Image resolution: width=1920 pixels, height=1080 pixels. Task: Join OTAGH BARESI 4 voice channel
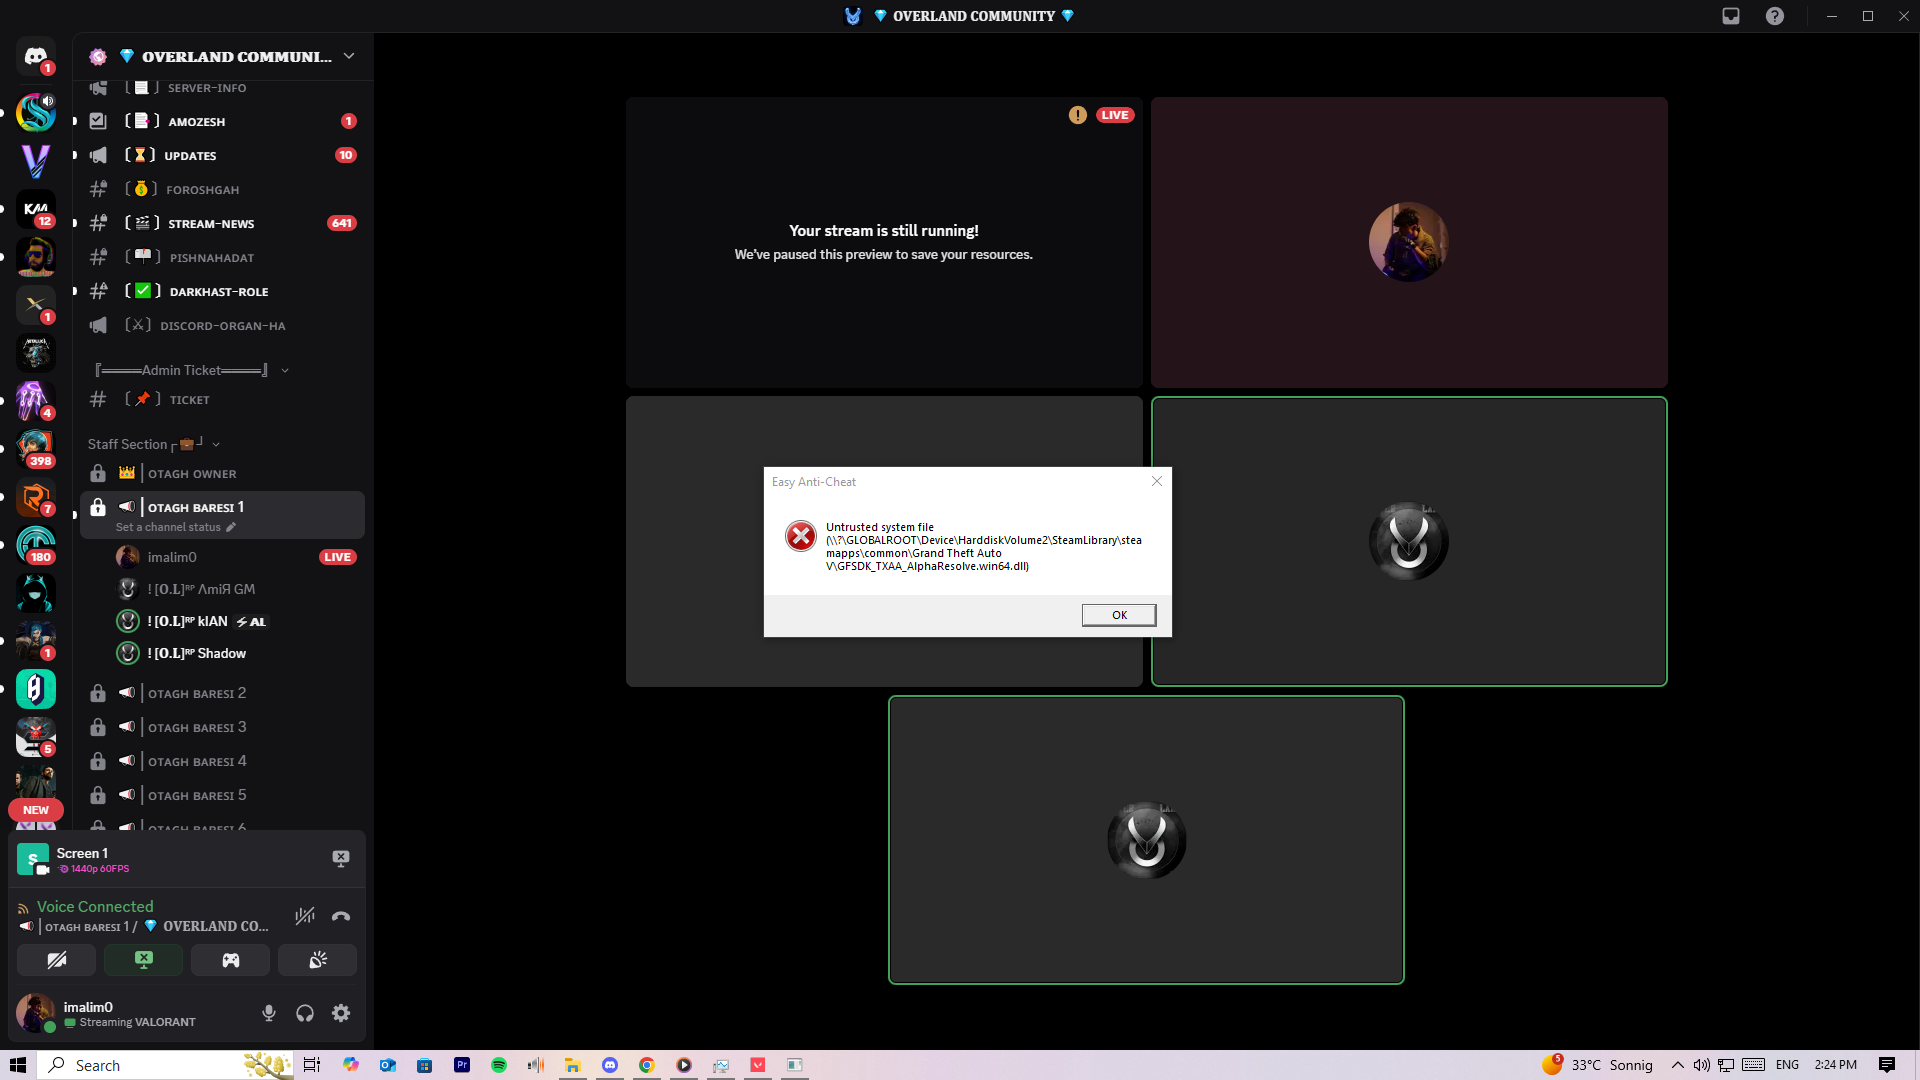click(222, 761)
